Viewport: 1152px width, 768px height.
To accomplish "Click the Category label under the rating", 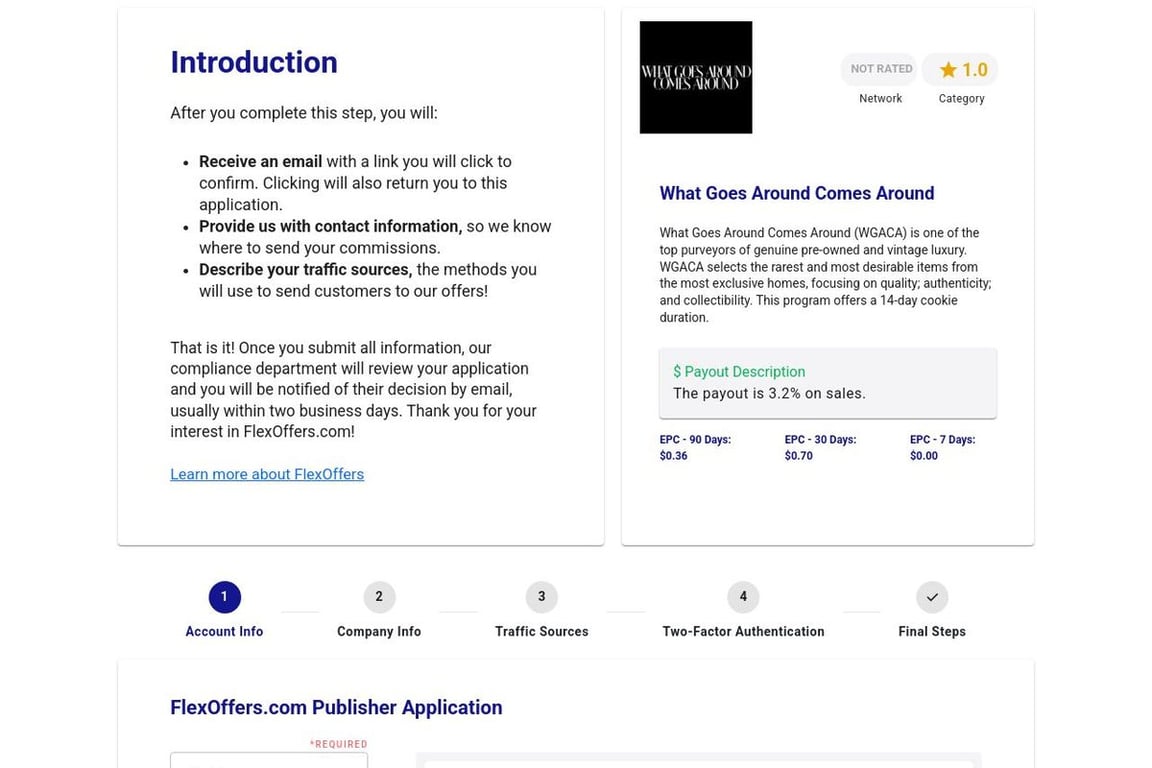I will tap(961, 98).
